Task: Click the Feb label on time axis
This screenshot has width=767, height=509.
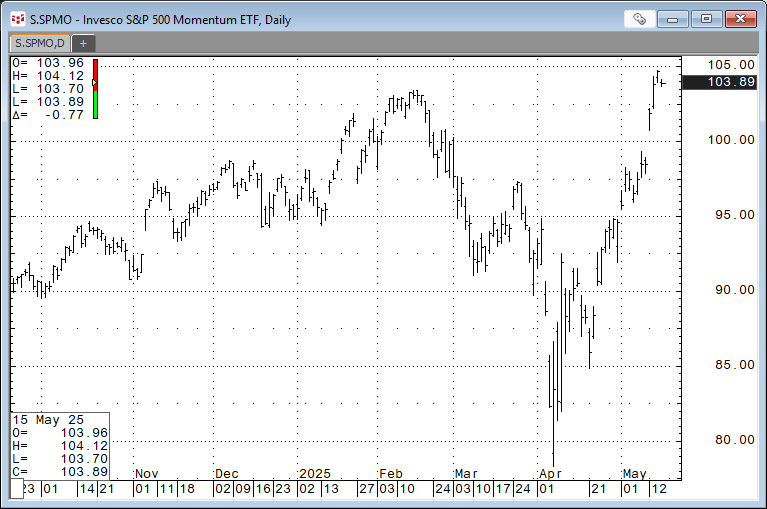Action: [x=389, y=473]
